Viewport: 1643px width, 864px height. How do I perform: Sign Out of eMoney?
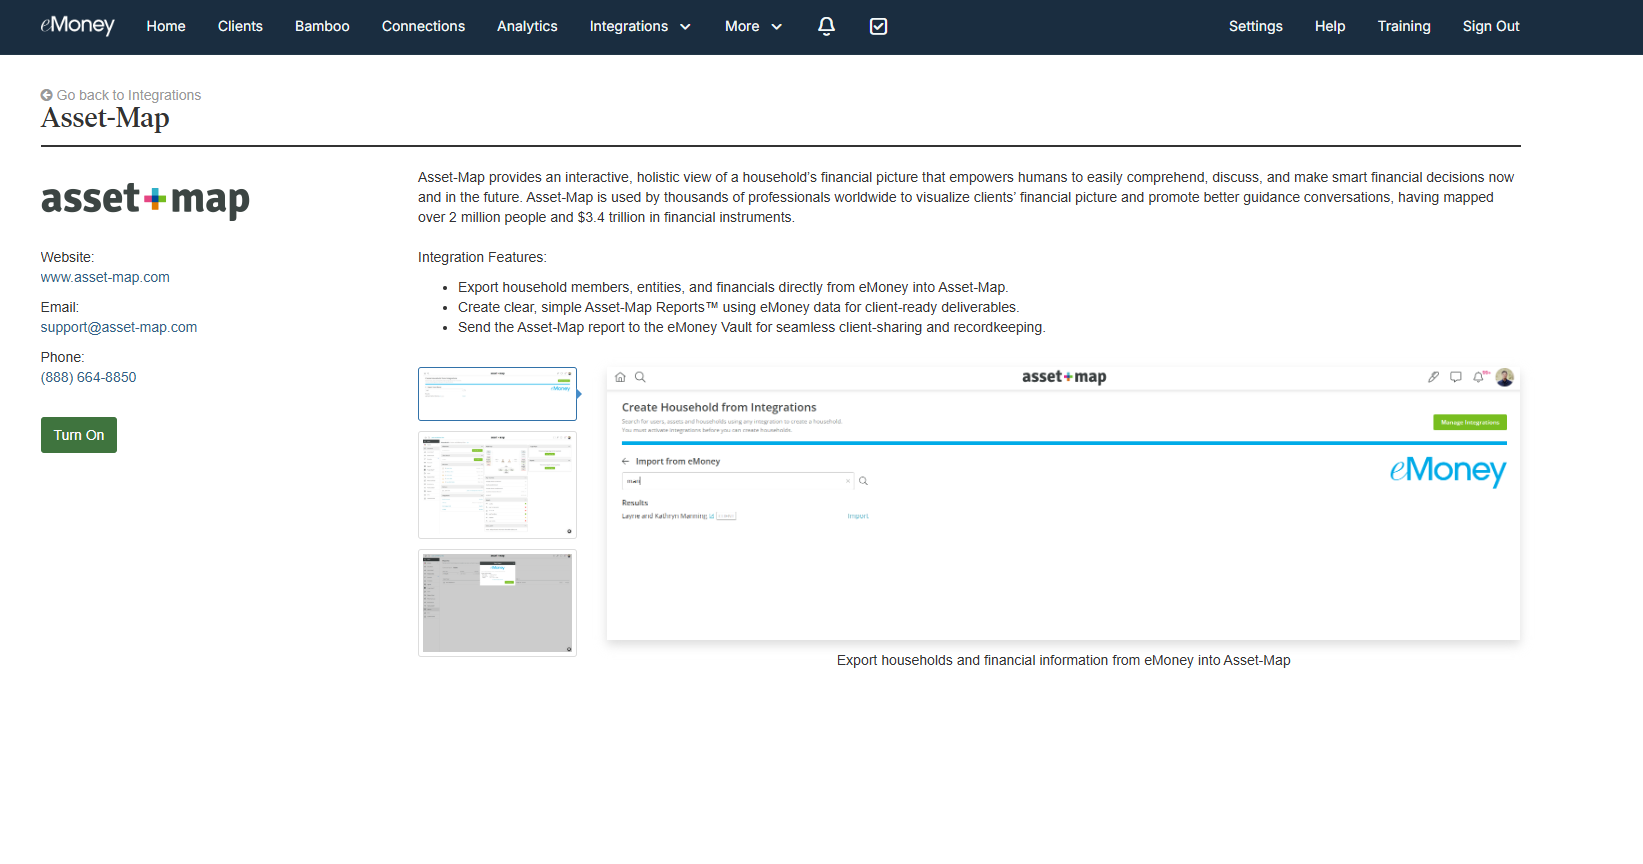(x=1490, y=26)
